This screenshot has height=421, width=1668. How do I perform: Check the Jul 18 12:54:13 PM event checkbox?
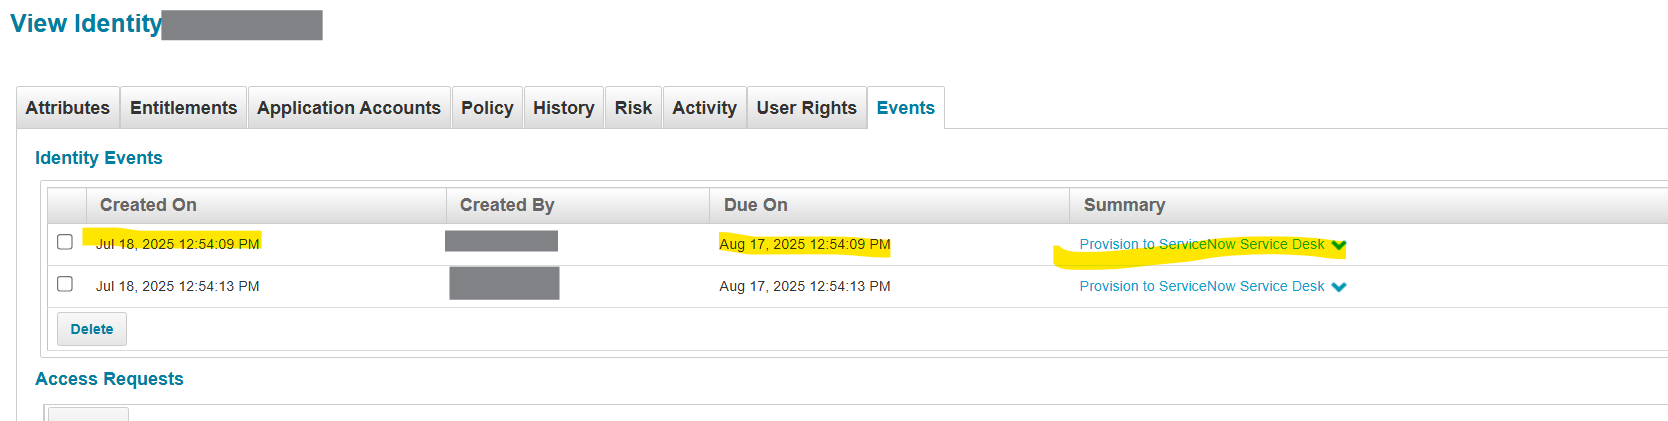click(65, 284)
